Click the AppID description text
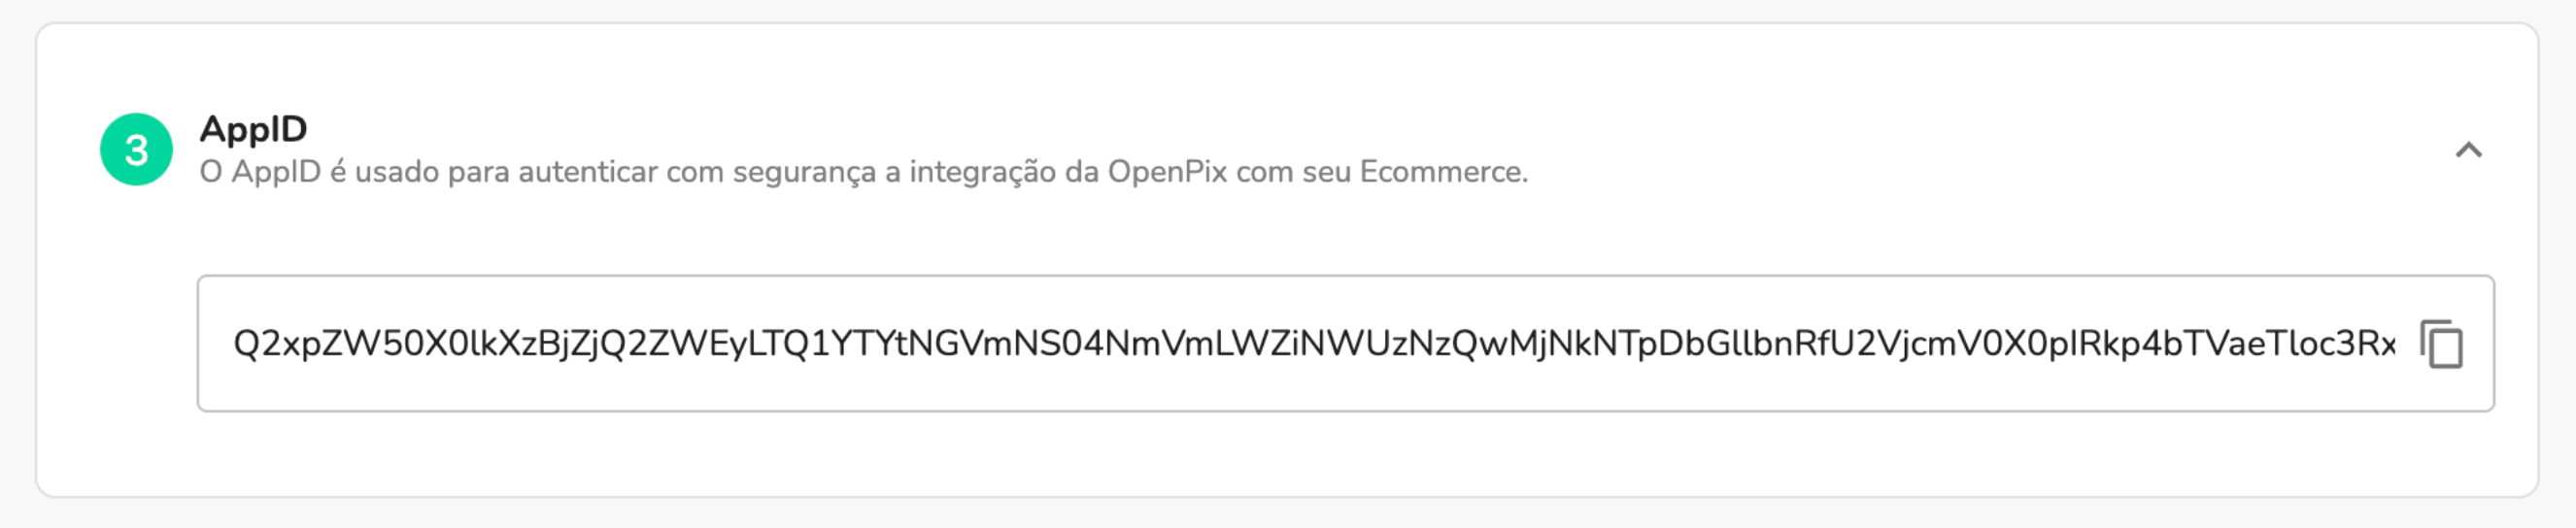Viewport: 2576px width, 528px height. [862, 172]
